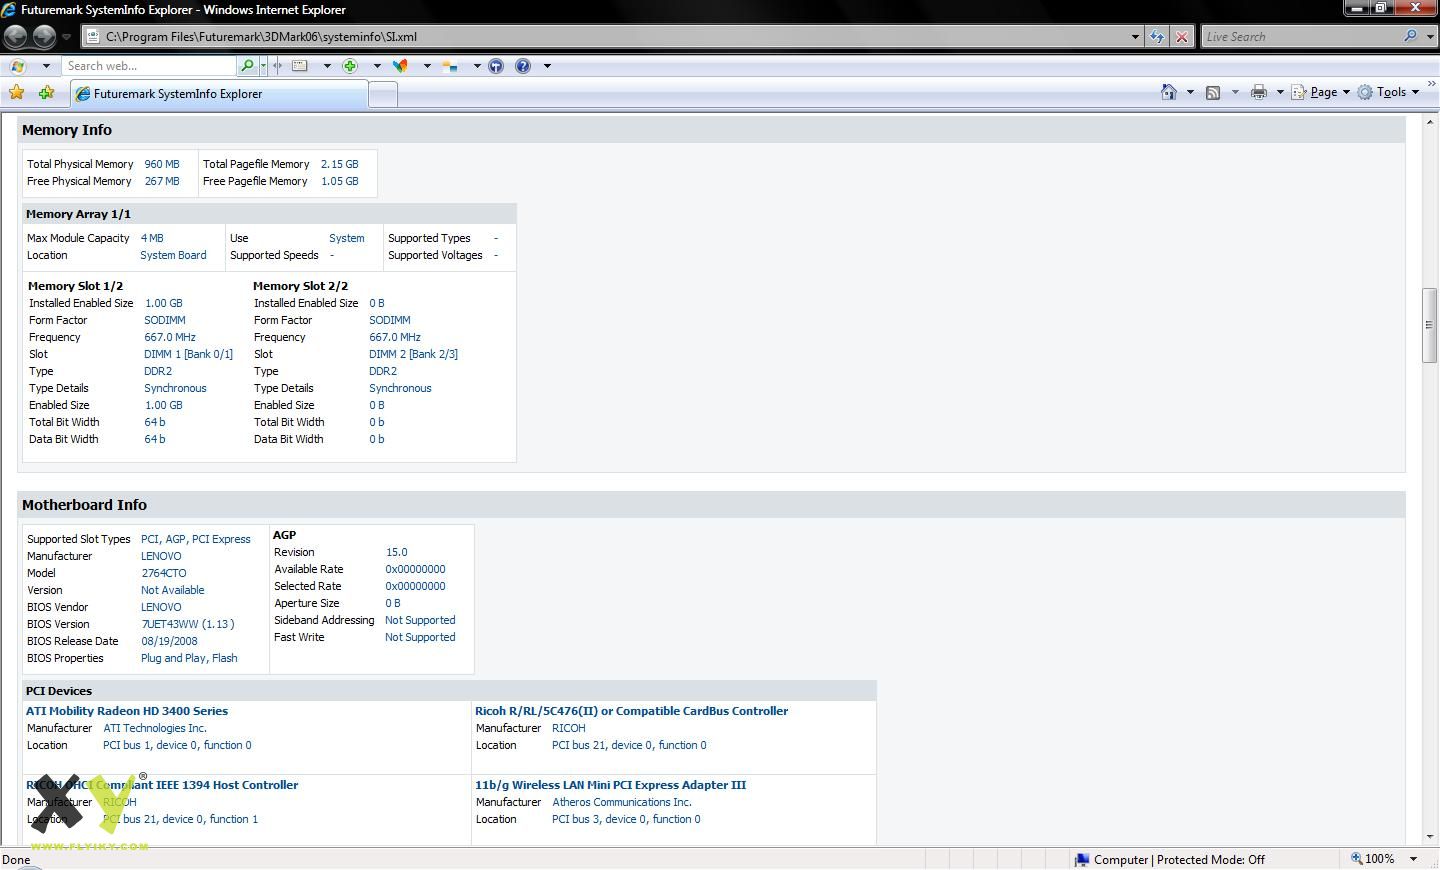Expand the Print options dropdown arrow
The height and width of the screenshot is (870, 1440).
tap(1280, 92)
